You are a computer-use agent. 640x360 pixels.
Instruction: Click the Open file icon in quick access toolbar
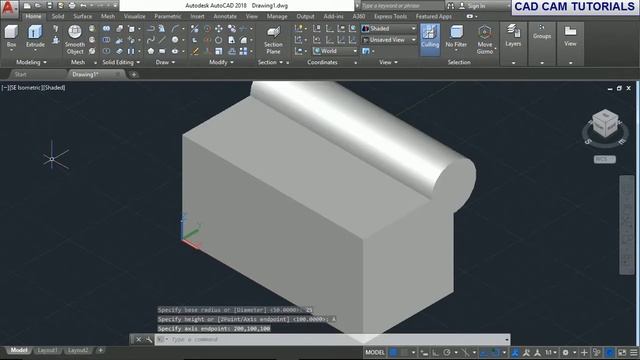point(38,6)
